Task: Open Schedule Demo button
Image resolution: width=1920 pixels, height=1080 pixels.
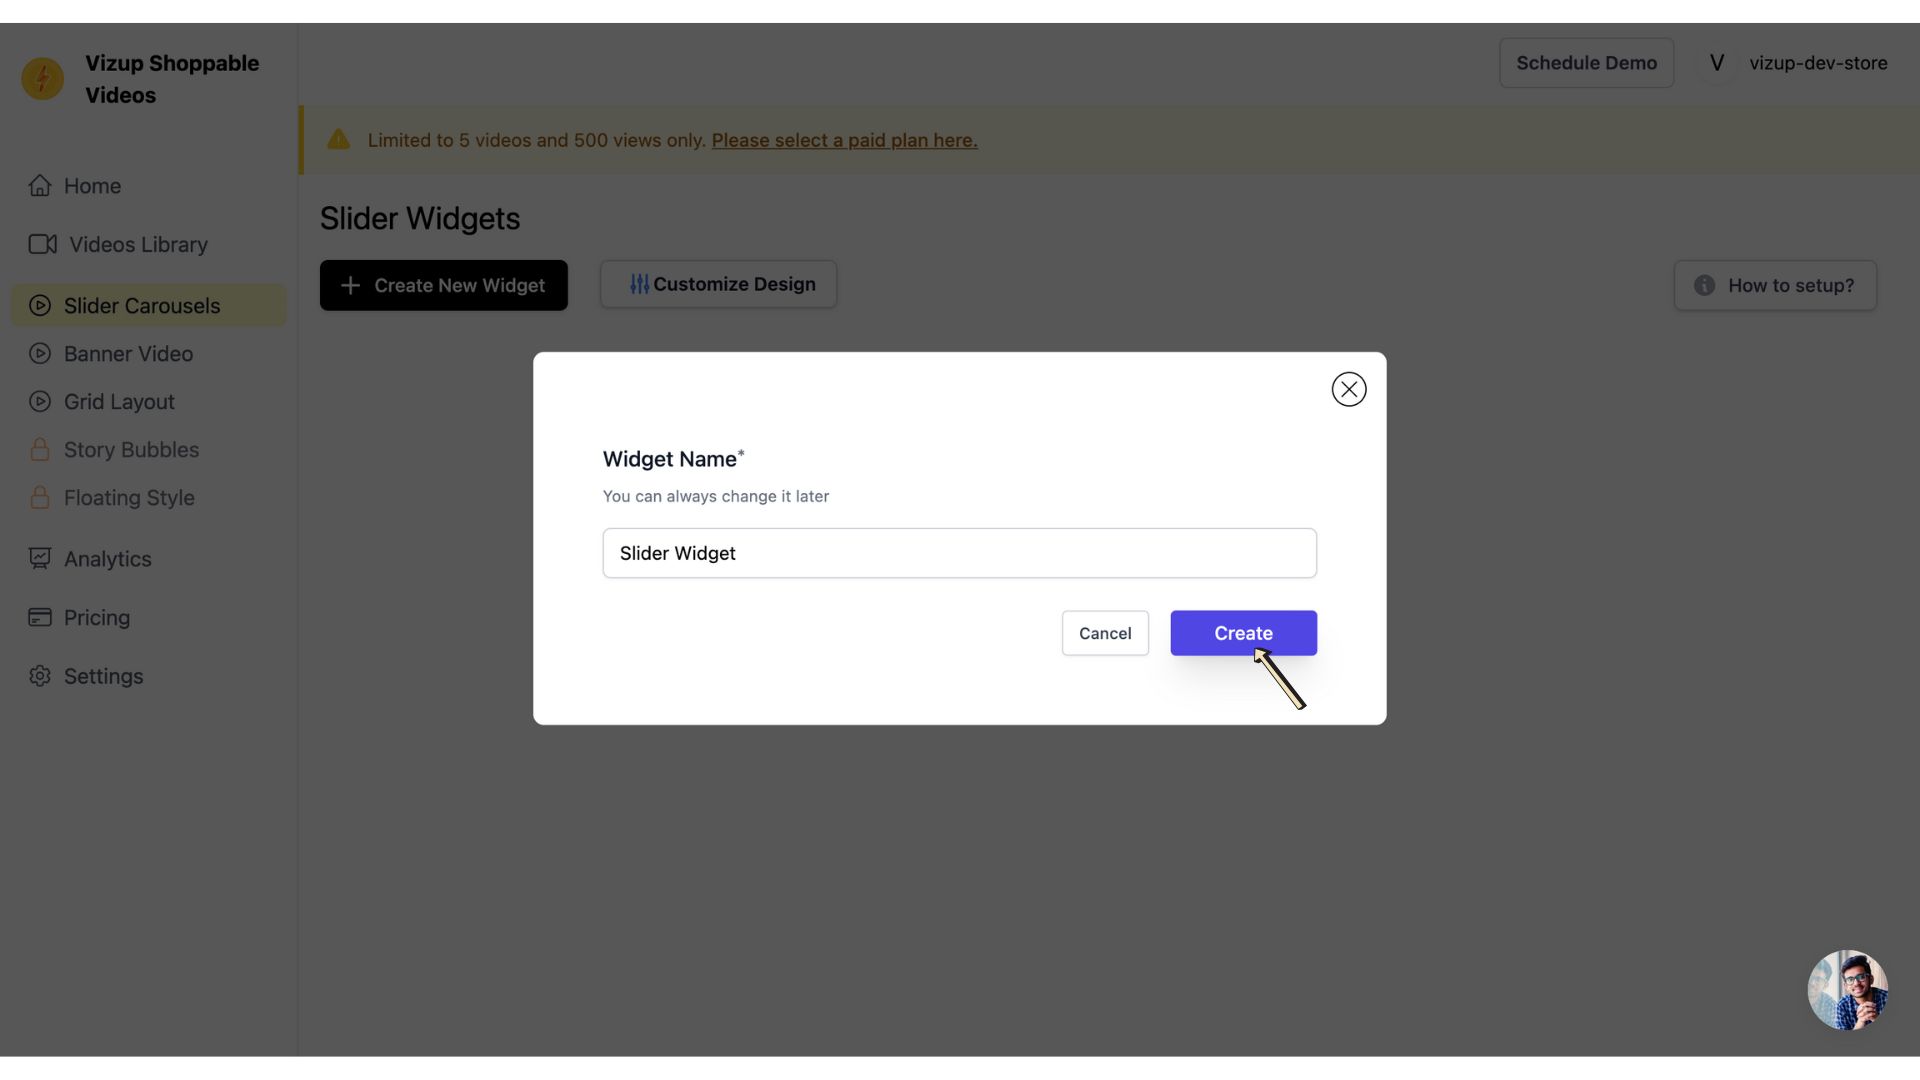Action: [1586, 62]
